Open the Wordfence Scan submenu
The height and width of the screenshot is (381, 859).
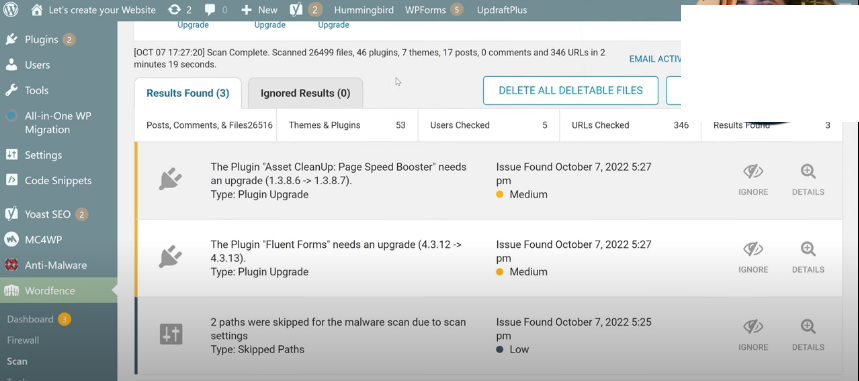17,361
